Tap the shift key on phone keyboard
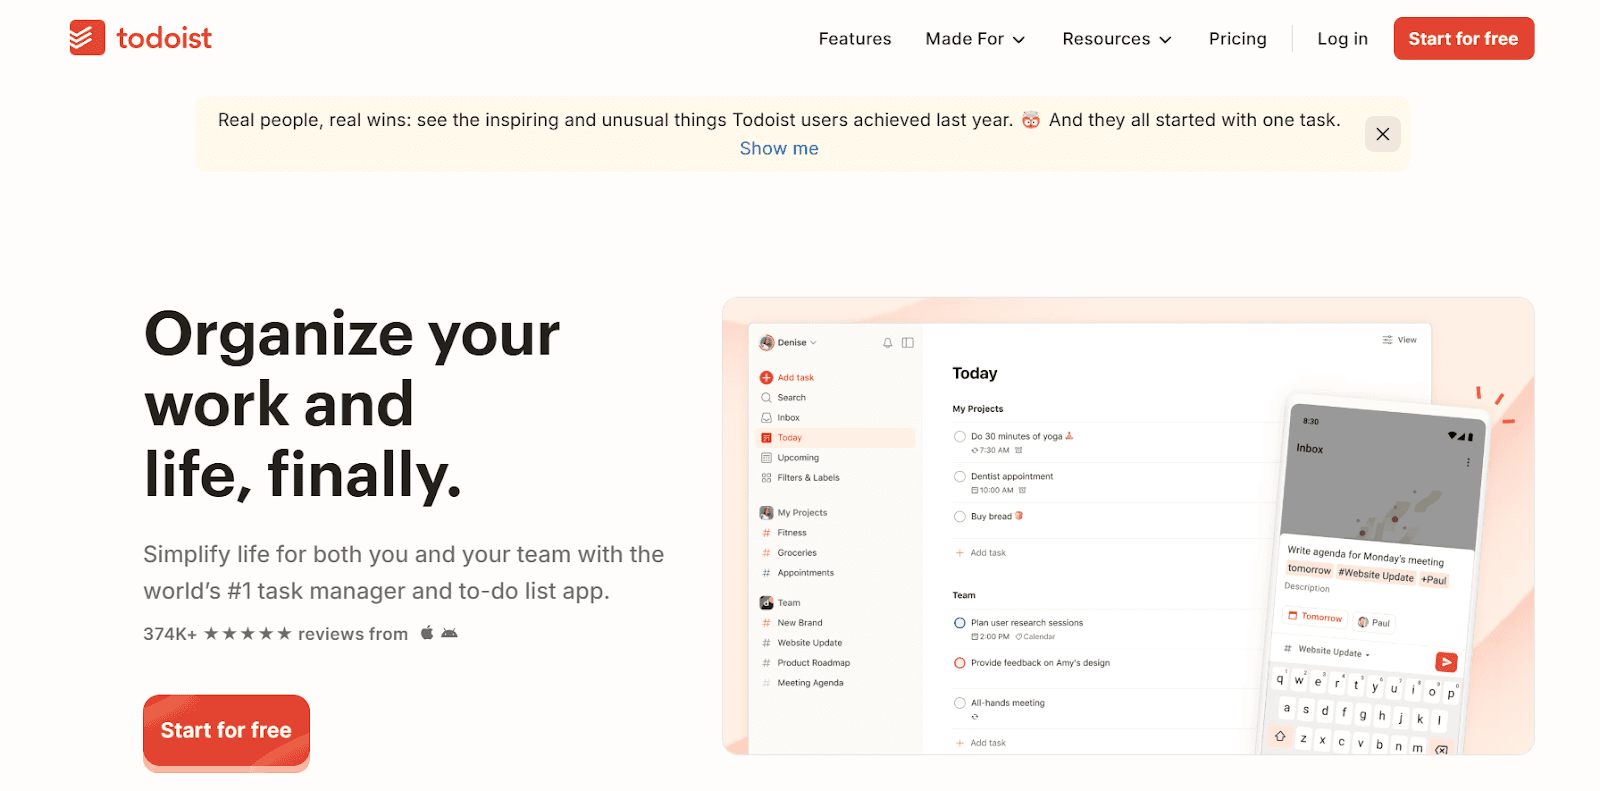 pyautogui.click(x=1280, y=736)
